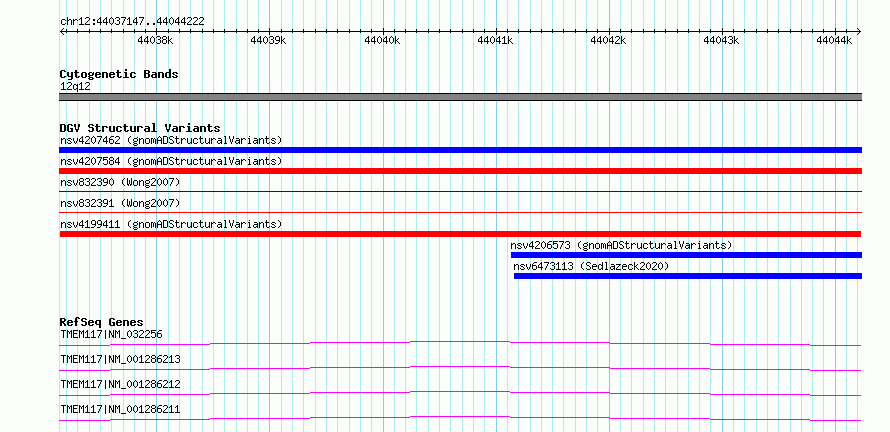This screenshot has height=432, width=890.
Task: Click the 44044k ruler tick label
Action: pos(834,40)
